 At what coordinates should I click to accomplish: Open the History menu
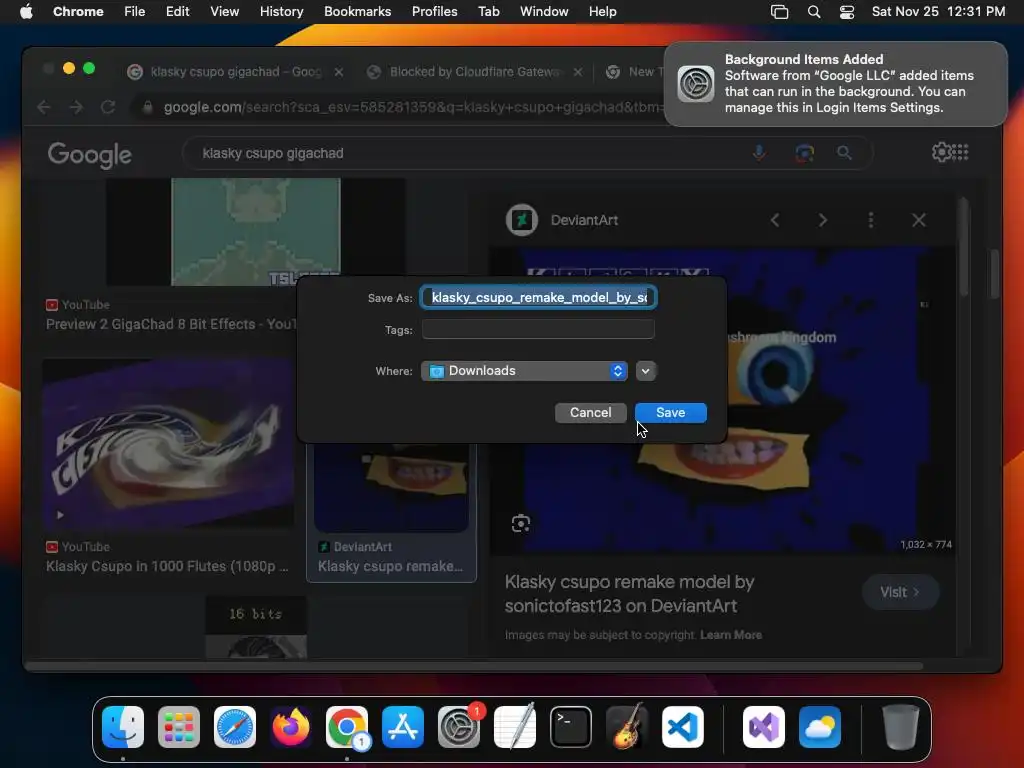tap(281, 11)
